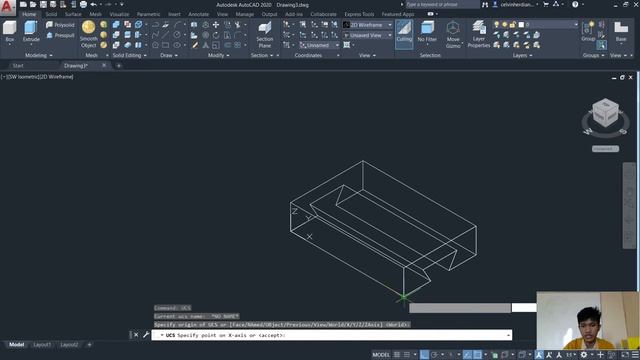Add a new layout with plus button
Image resolution: width=640 pixels, height=360 pixels.
tap(89, 345)
